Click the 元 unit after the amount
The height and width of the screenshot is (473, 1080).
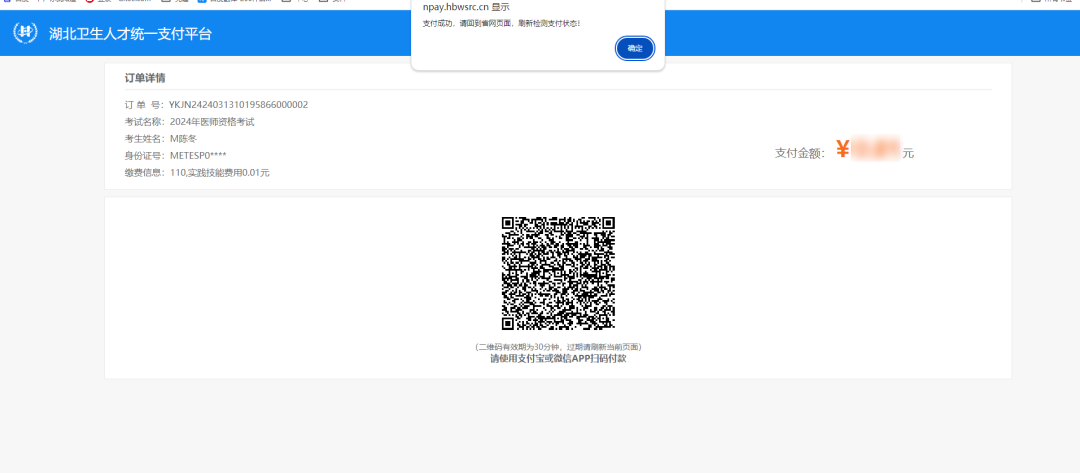908,153
